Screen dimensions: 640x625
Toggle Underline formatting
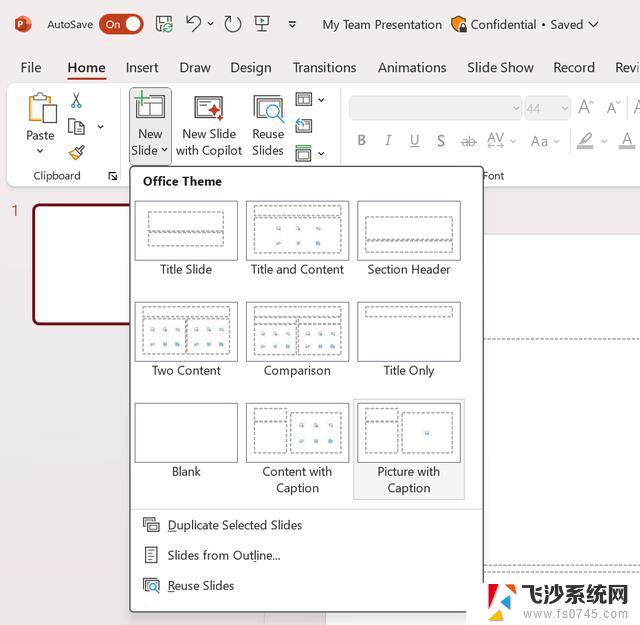pyautogui.click(x=414, y=141)
